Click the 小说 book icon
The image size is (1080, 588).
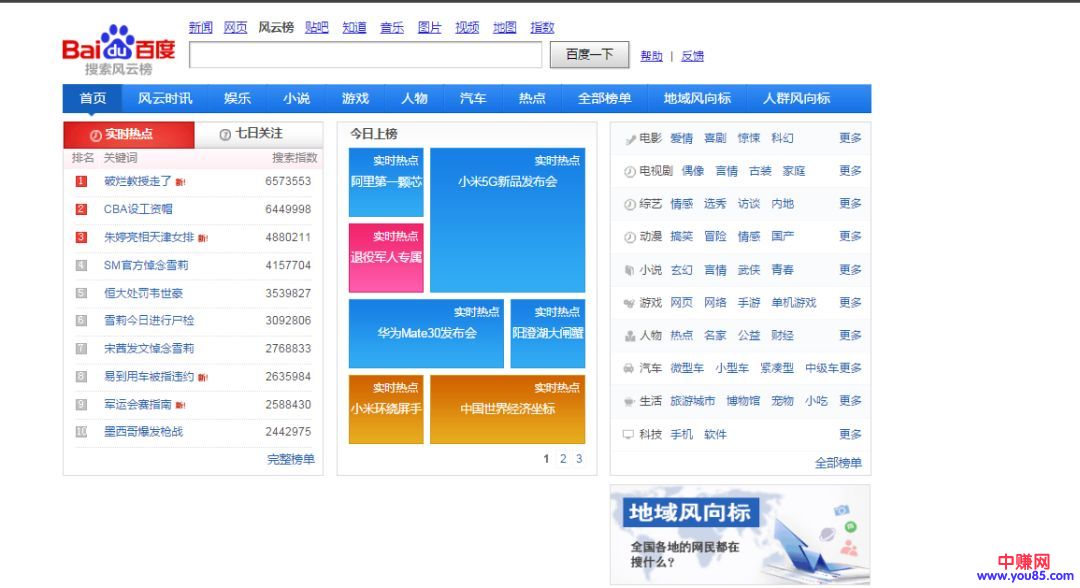click(629, 270)
